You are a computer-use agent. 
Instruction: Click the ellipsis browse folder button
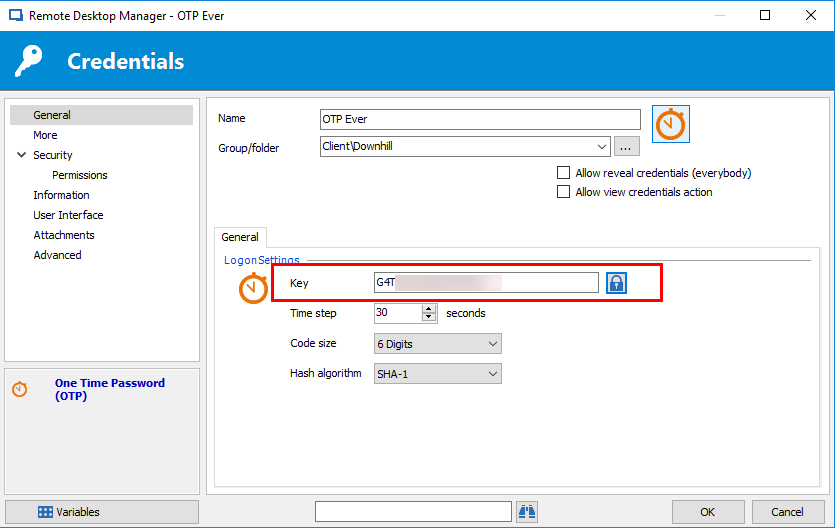point(626,146)
